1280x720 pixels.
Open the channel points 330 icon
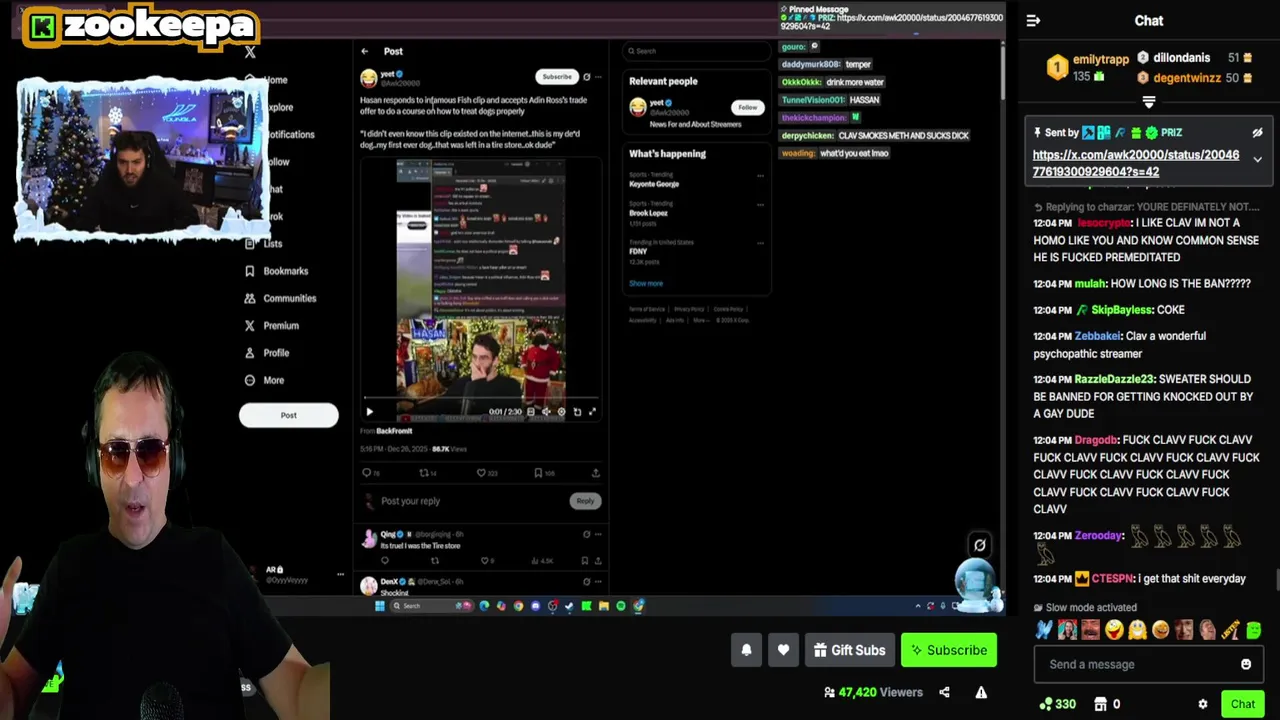tap(1058, 704)
